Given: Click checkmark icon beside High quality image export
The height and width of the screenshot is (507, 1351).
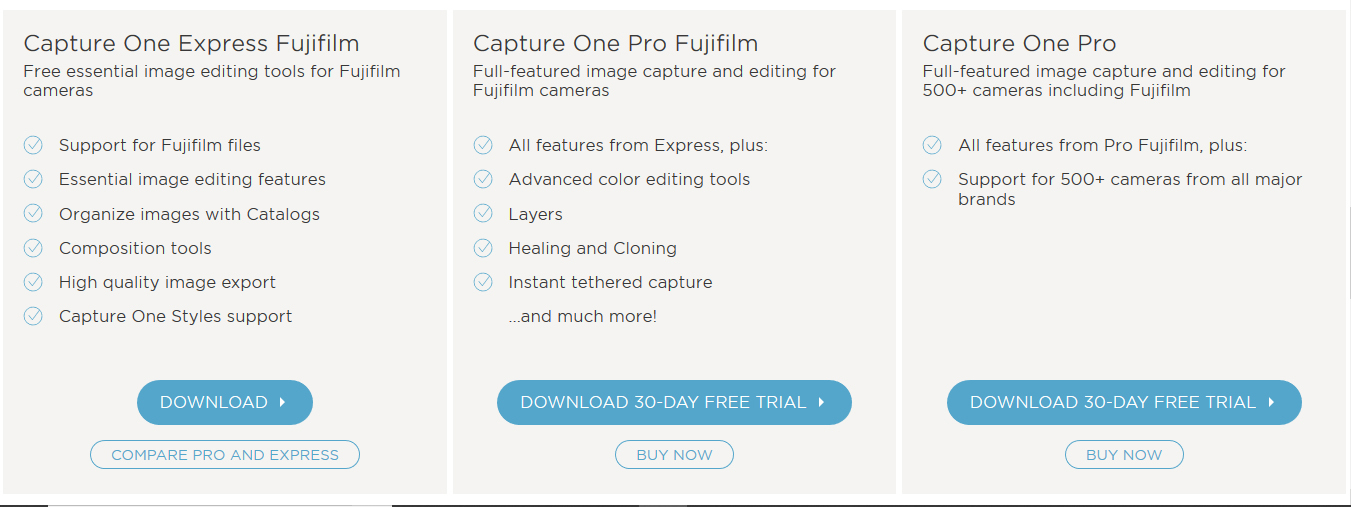Looking at the screenshot, I should coord(33,282).
